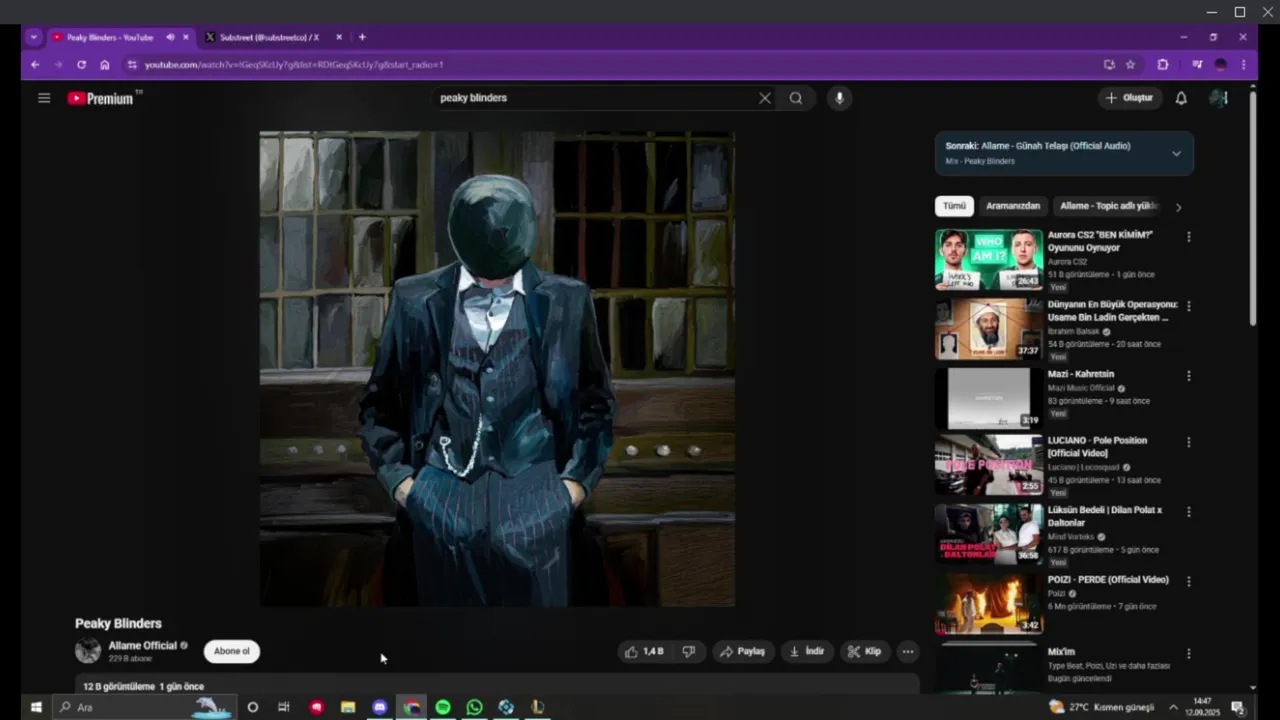Viewport: 1280px width, 720px height.
Task: Open Allame Official channel name link
Action: pos(142,646)
